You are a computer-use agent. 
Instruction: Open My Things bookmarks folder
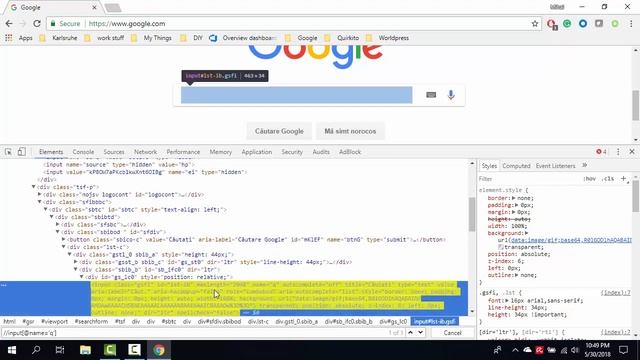(x=151, y=38)
